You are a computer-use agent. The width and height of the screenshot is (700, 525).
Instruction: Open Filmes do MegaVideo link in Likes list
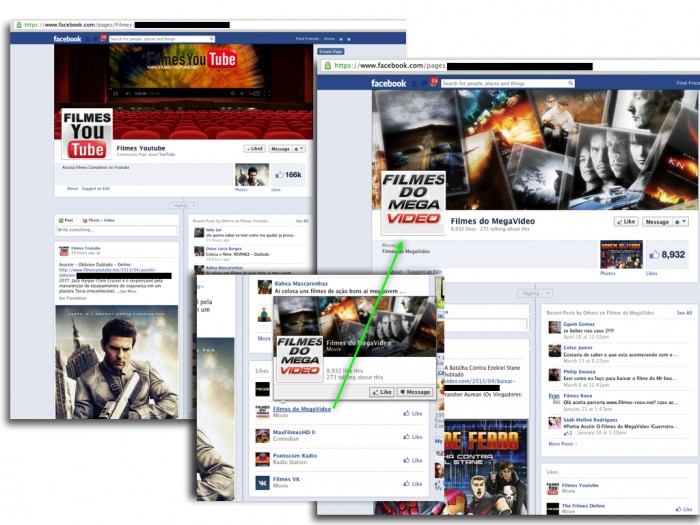point(302,408)
